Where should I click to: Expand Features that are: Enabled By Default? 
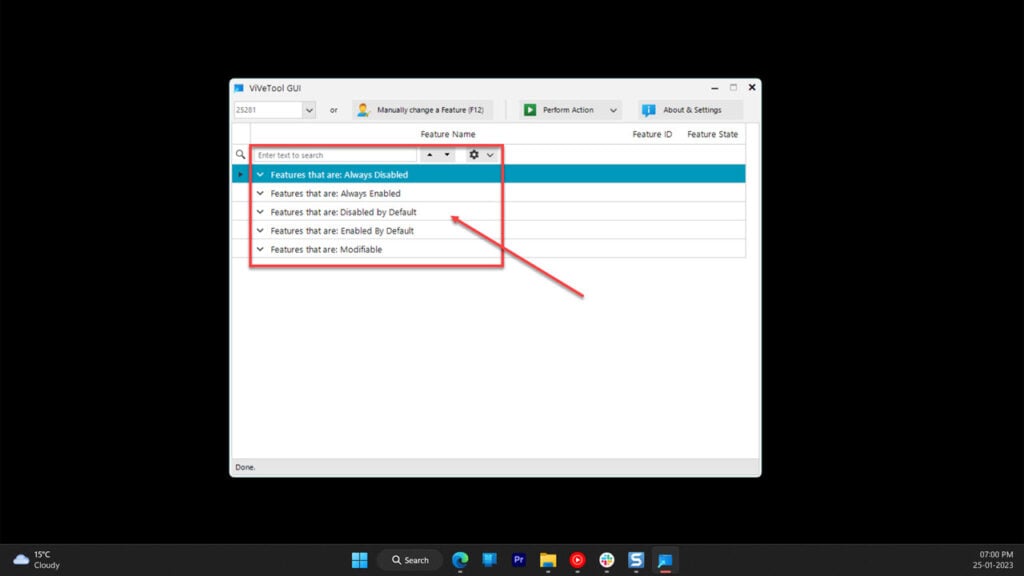[260, 231]
